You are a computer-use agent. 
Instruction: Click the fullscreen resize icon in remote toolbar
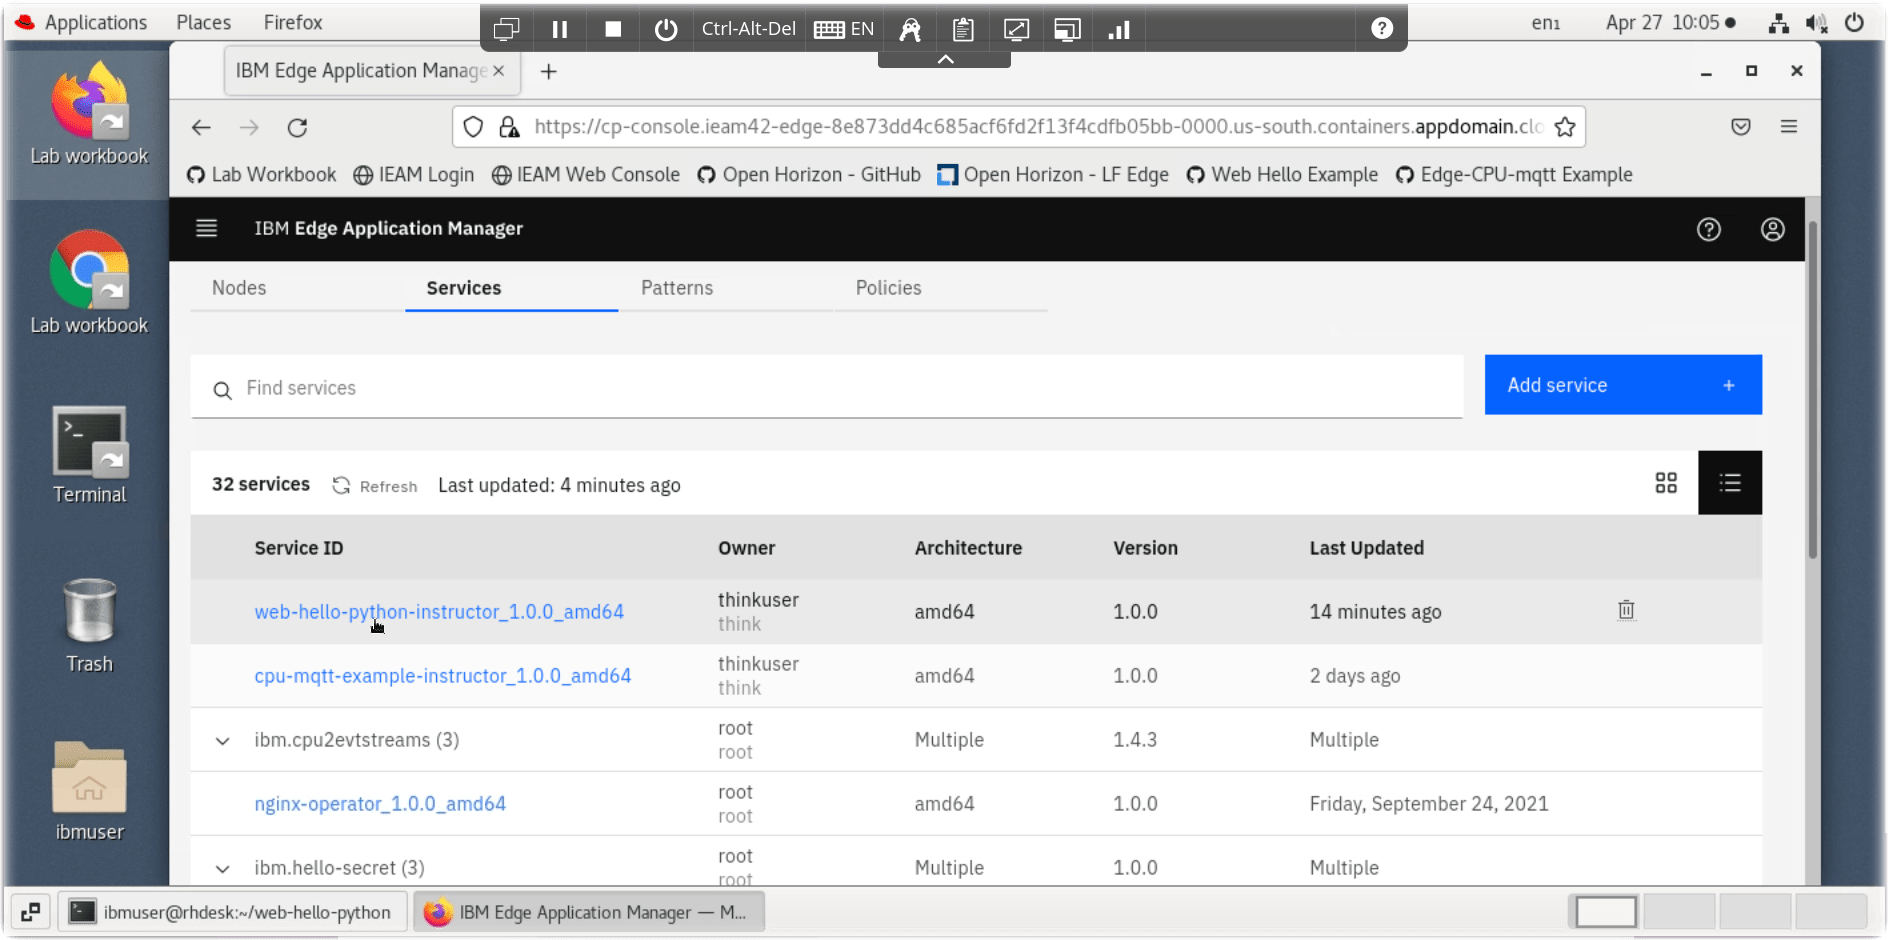coord(1016,29)
